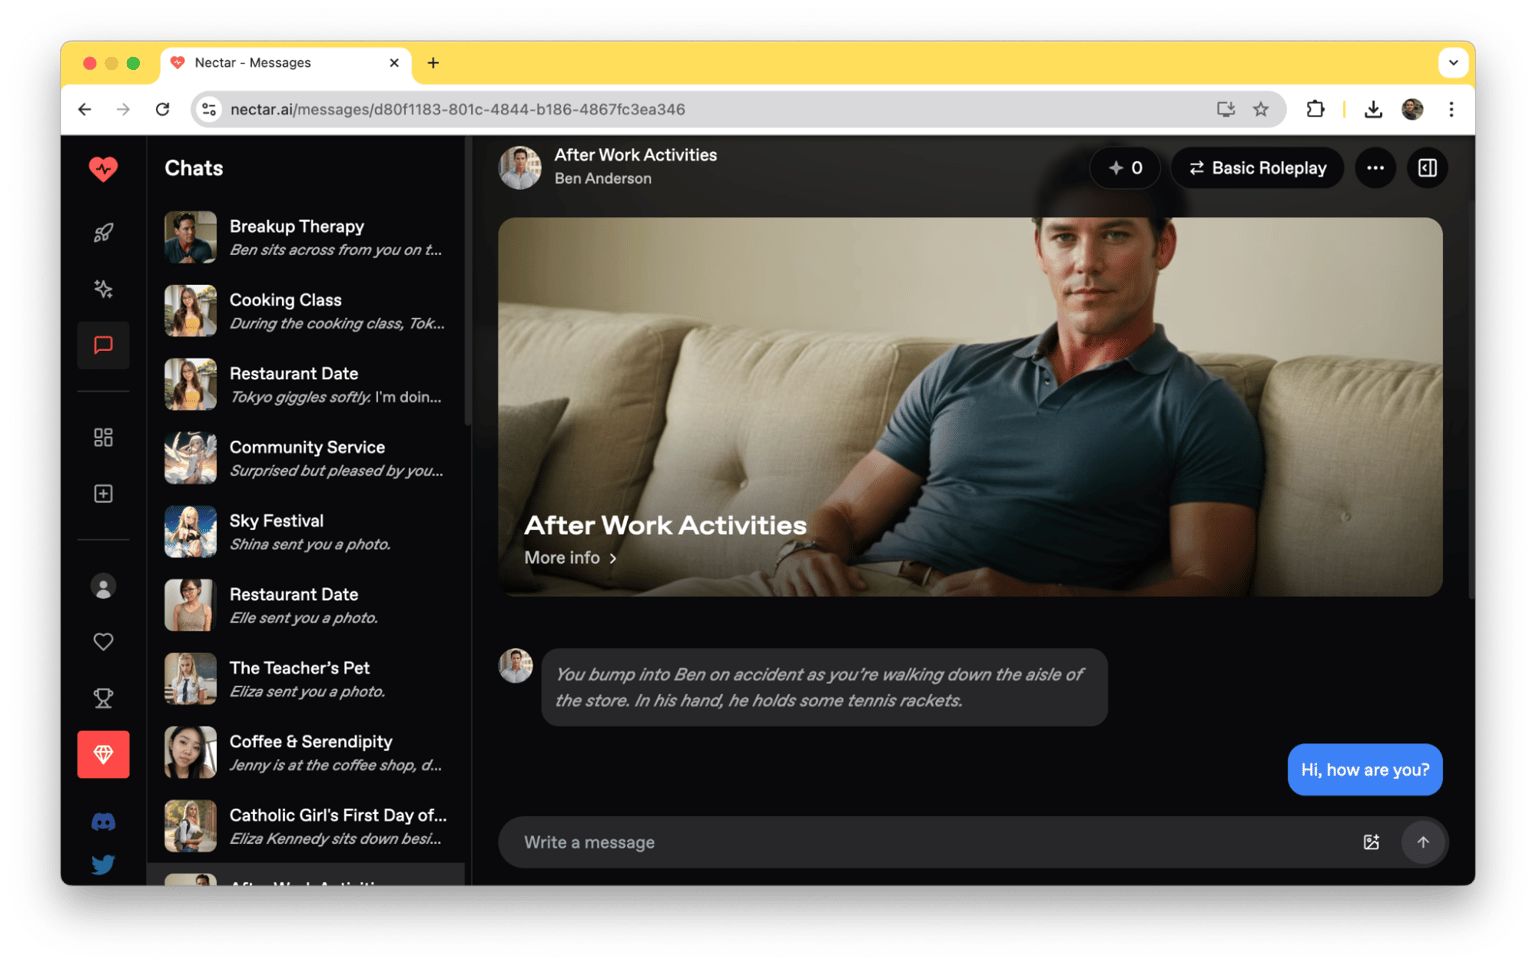Image resolution: width=1536 pixels, height=966 pixels.
Task: Click 'Eliza sent you a photo.' preview text
Action: pyautogui.click(x=307, y=692)
